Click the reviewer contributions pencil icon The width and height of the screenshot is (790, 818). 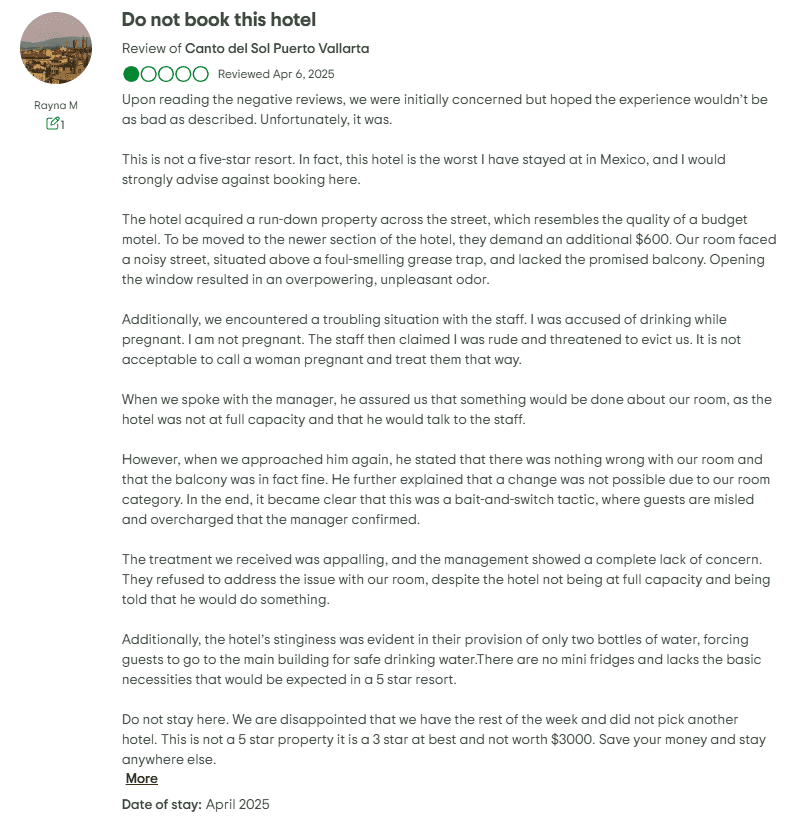coord(52,124)
